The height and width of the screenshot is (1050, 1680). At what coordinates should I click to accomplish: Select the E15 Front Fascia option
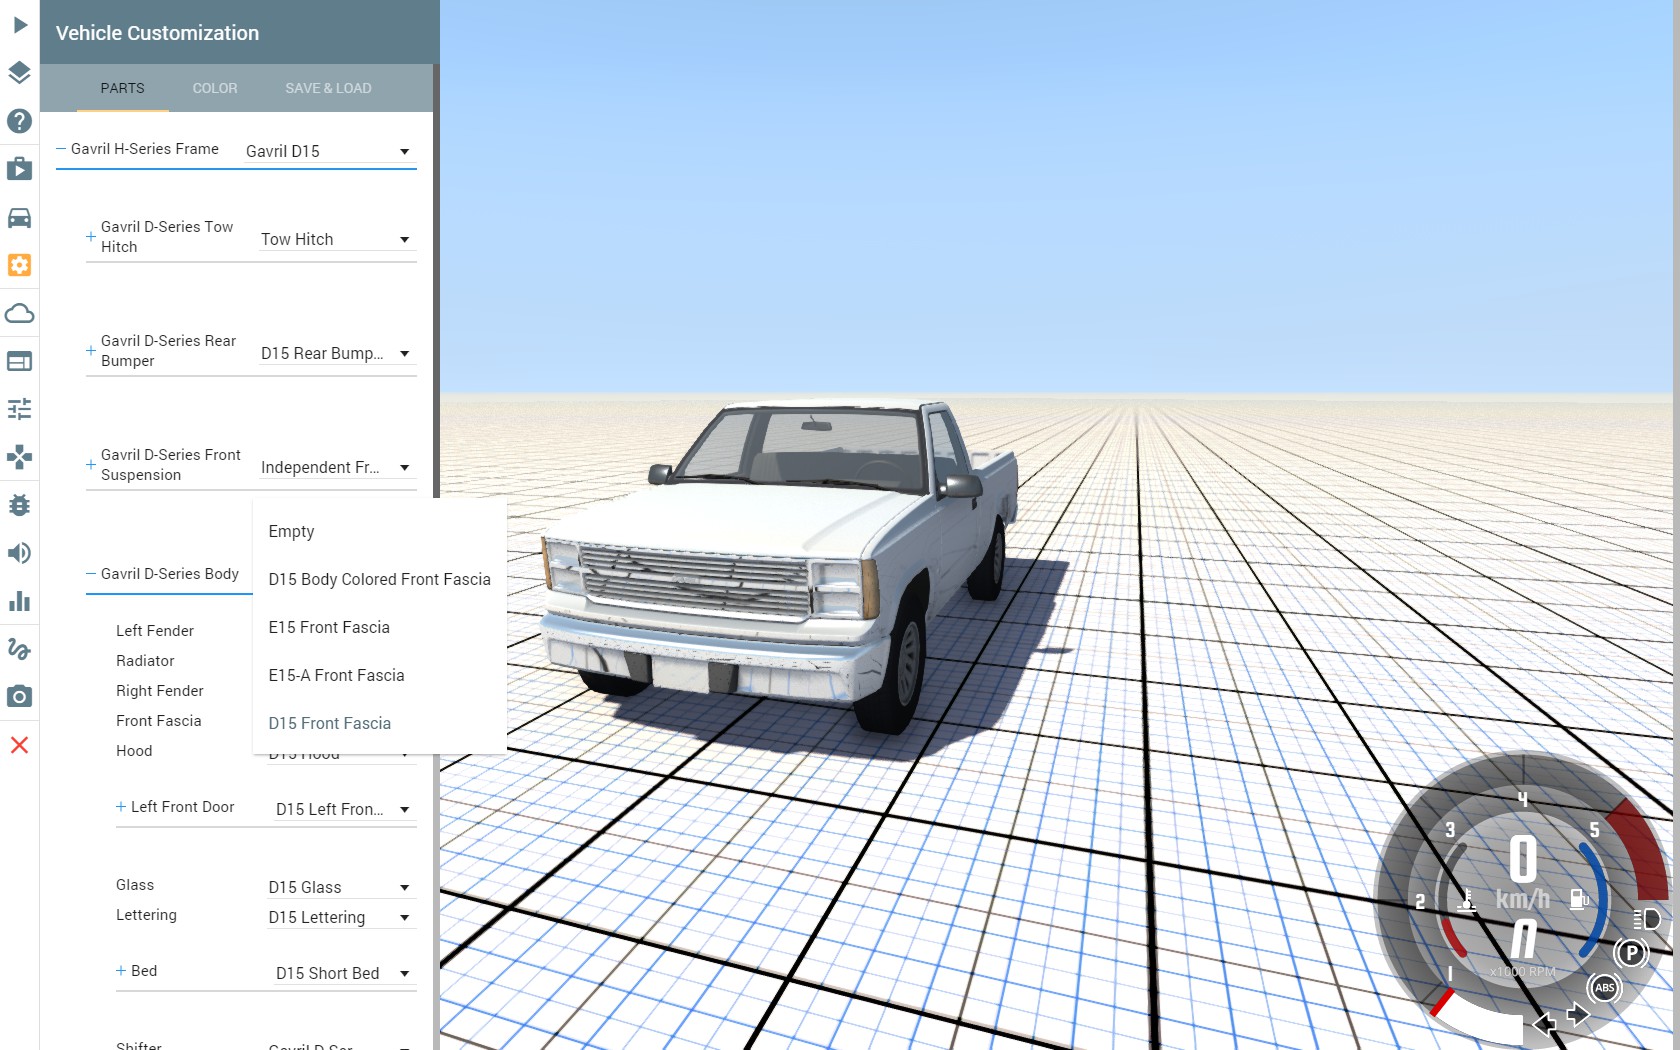(380, 627)
